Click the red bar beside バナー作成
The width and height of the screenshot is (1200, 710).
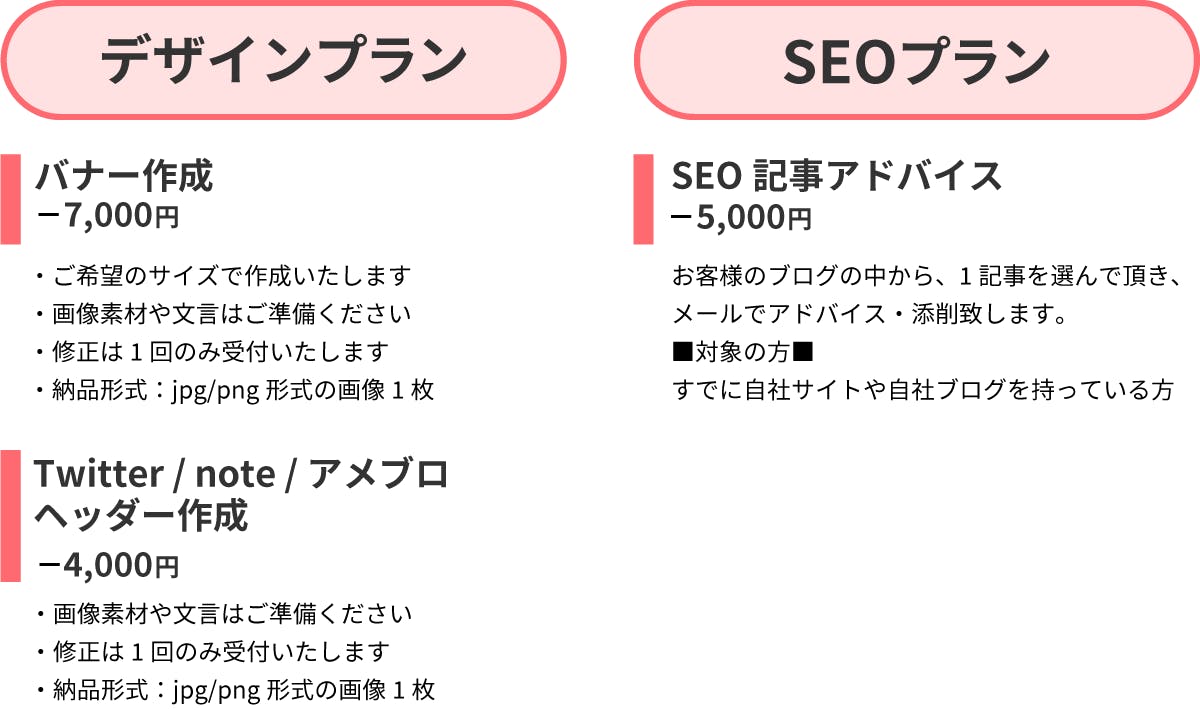tap(10, 199)
